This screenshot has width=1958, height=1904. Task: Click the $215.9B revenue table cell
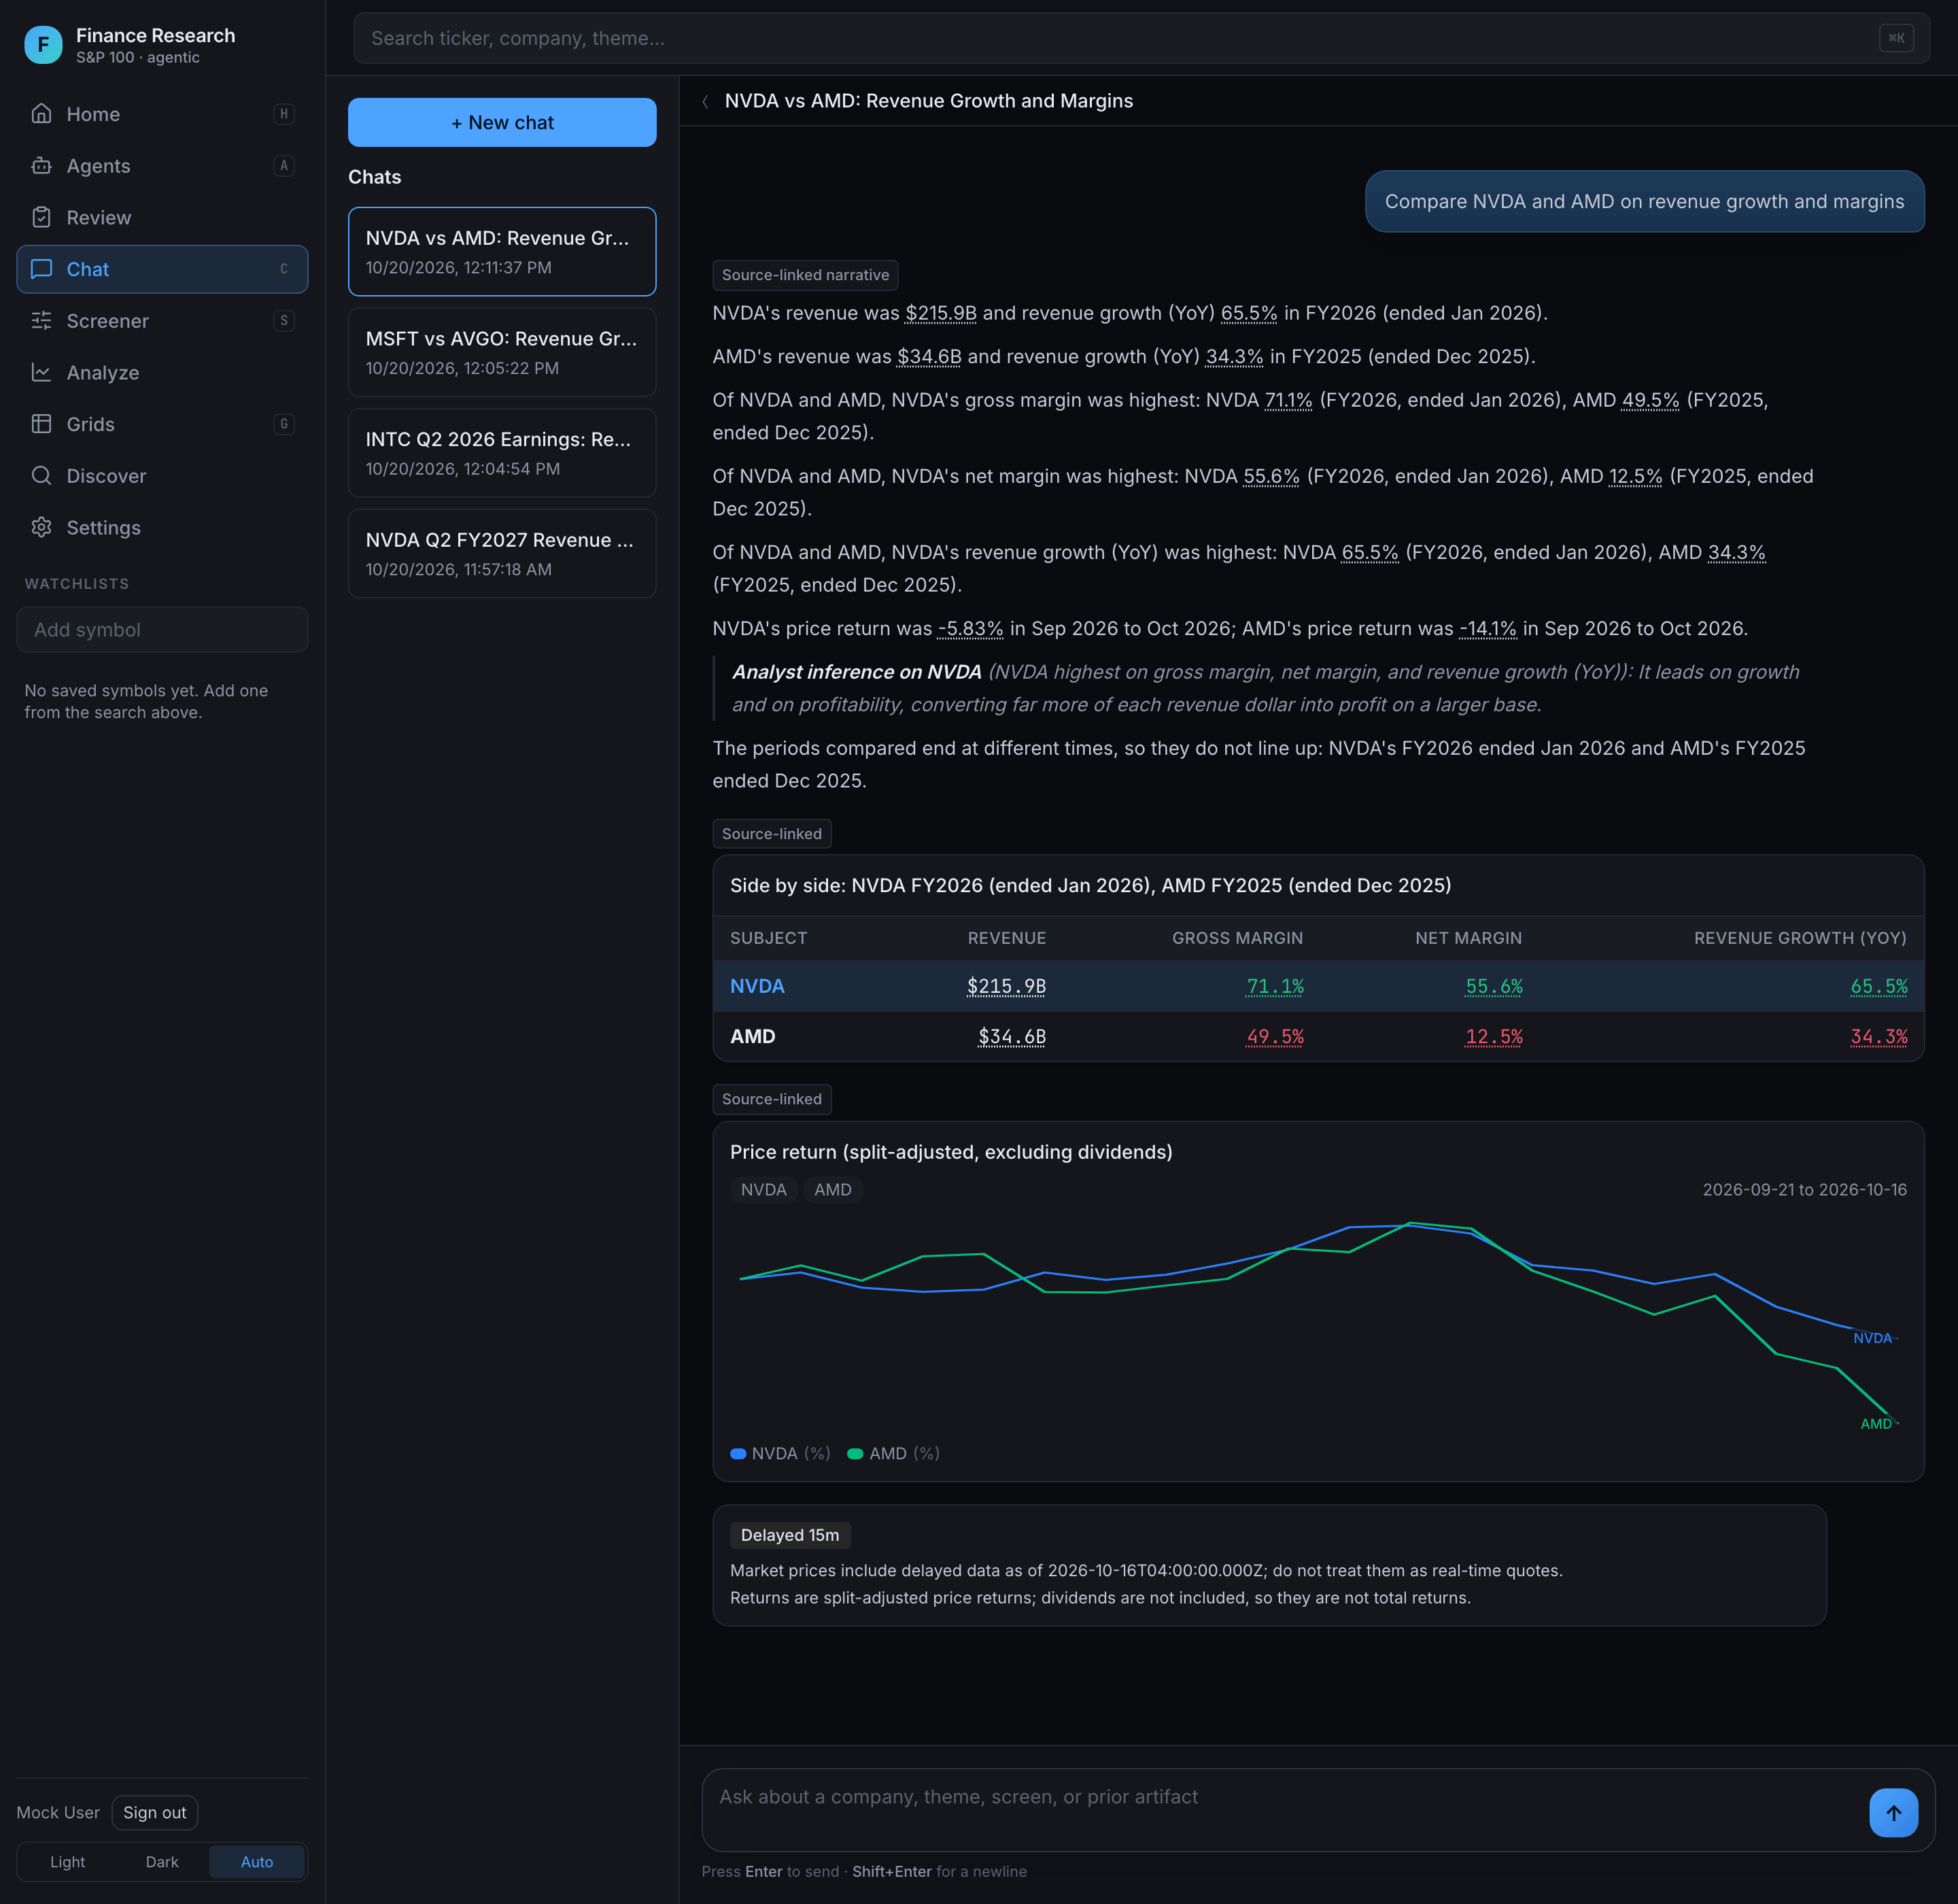(1006, 985)
